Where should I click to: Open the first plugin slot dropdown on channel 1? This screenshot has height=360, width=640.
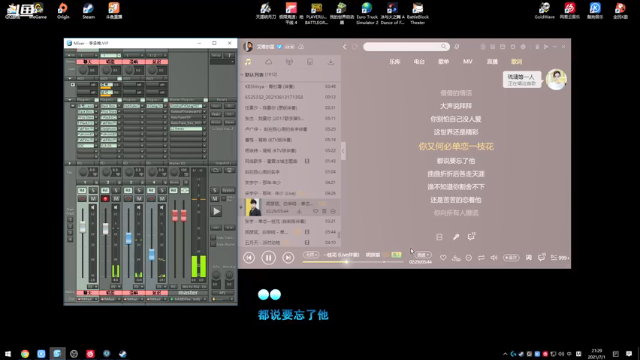(96, 106)
